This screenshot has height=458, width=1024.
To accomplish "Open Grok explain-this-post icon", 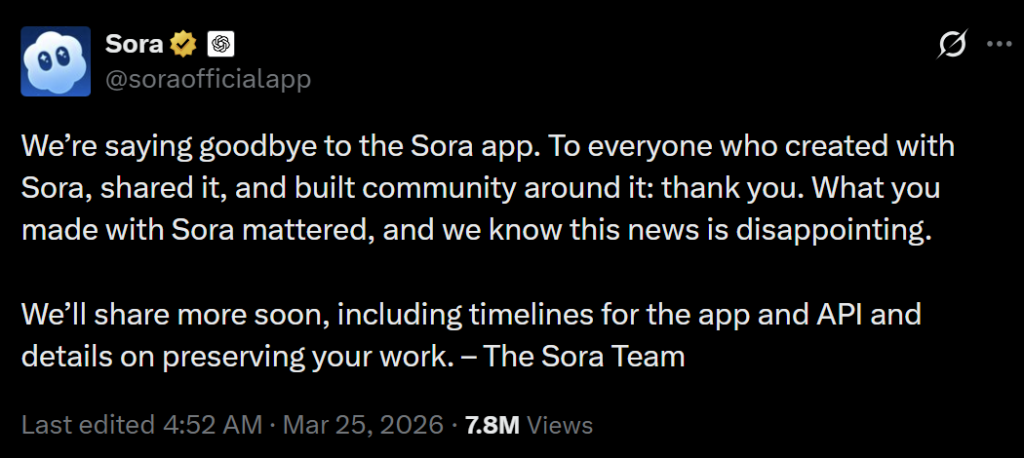I will point(951,45).
